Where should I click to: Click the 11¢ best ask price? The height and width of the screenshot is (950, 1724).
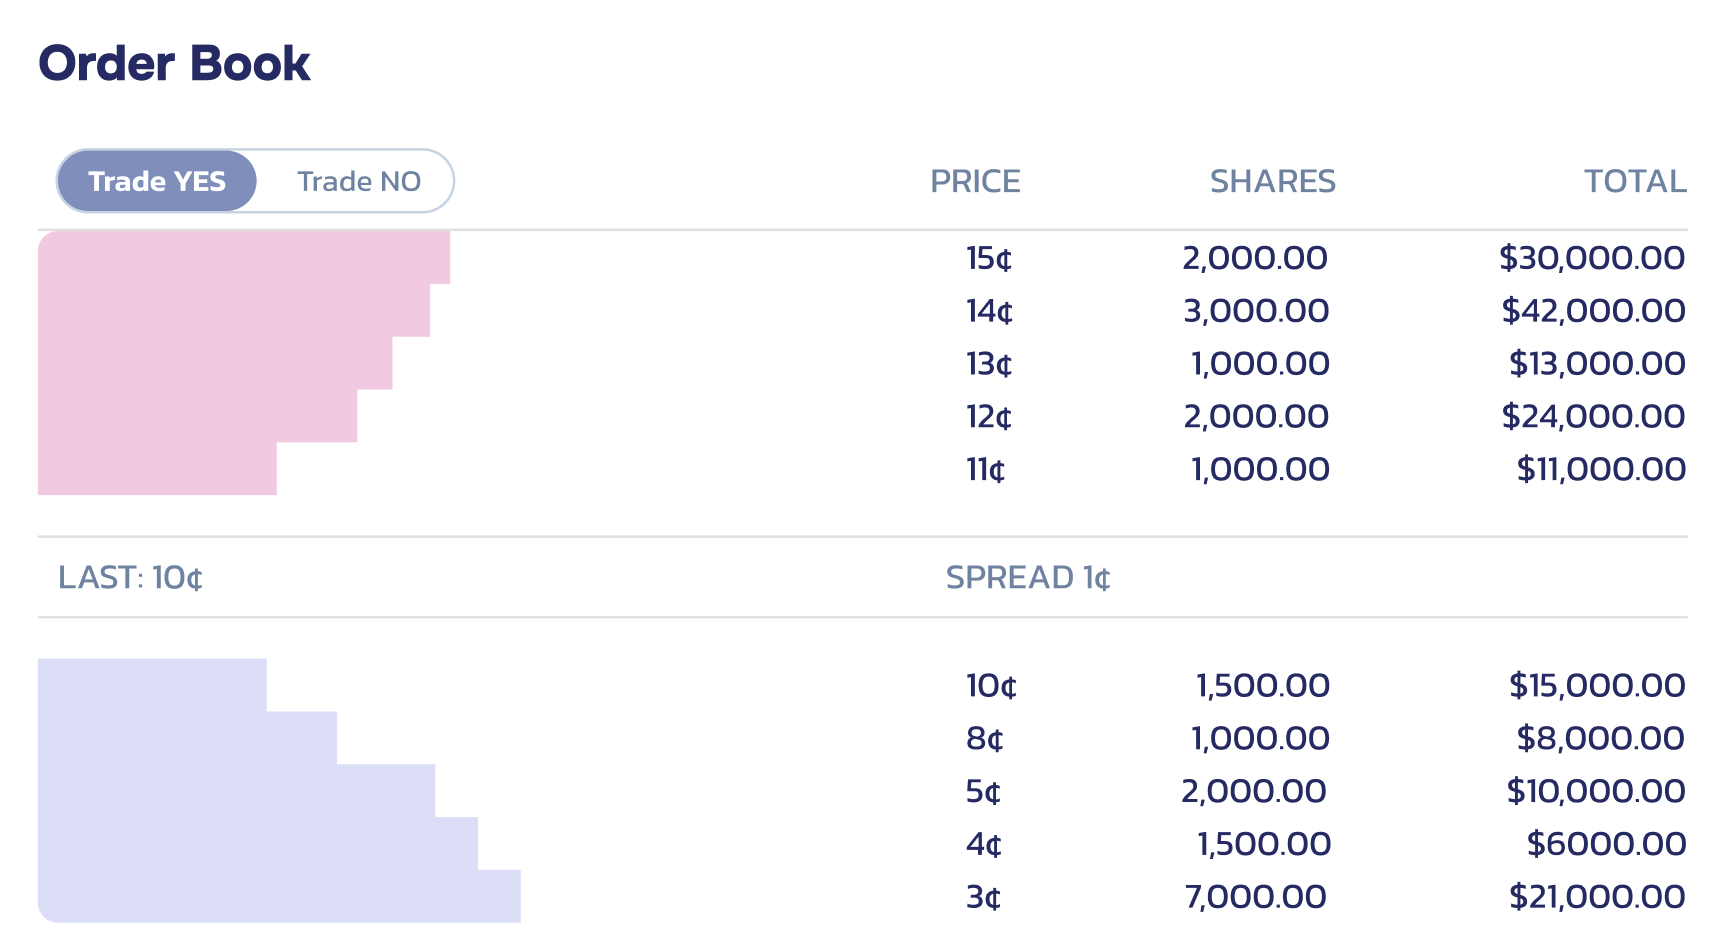click(986, 469)
